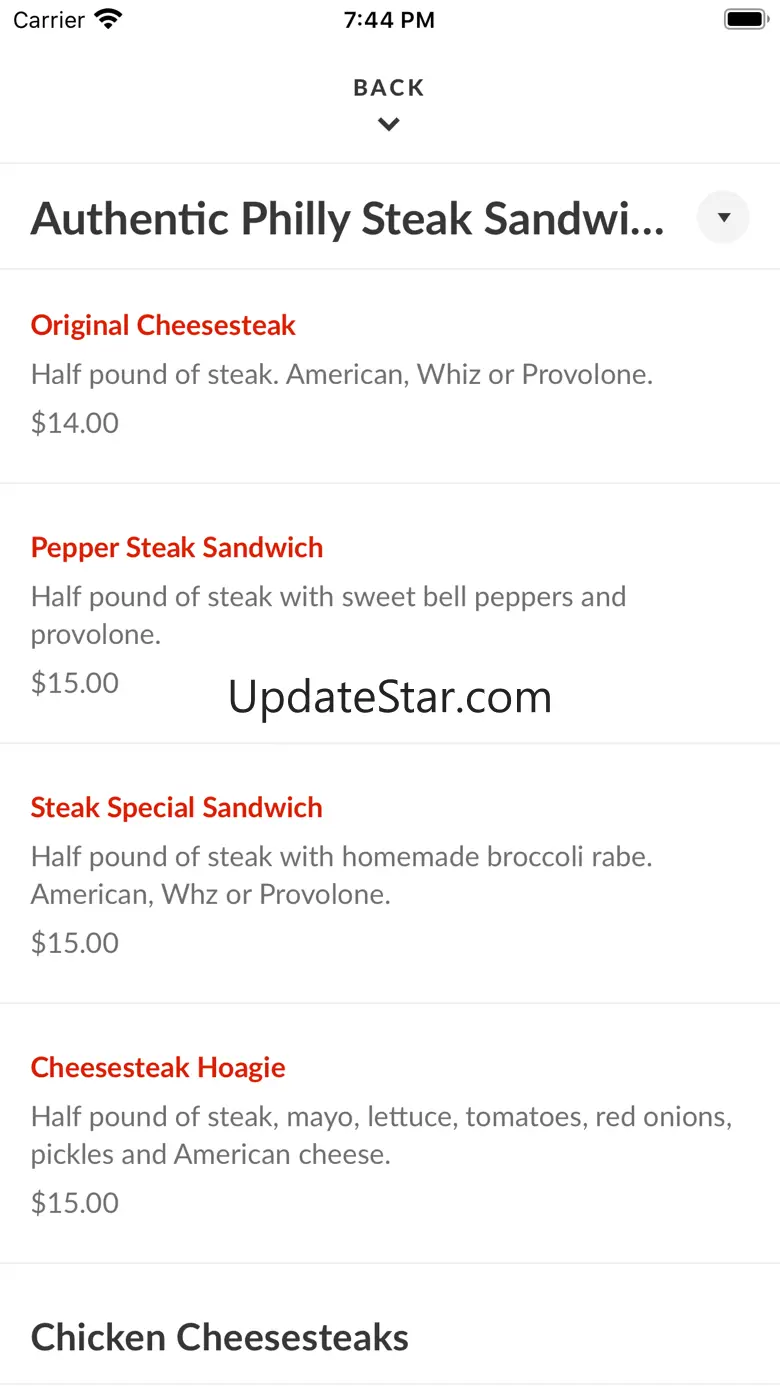Tap the battery icon in status bar
Image resolution: width=780 pixels, height=1387 pixels.
[745, 19]
